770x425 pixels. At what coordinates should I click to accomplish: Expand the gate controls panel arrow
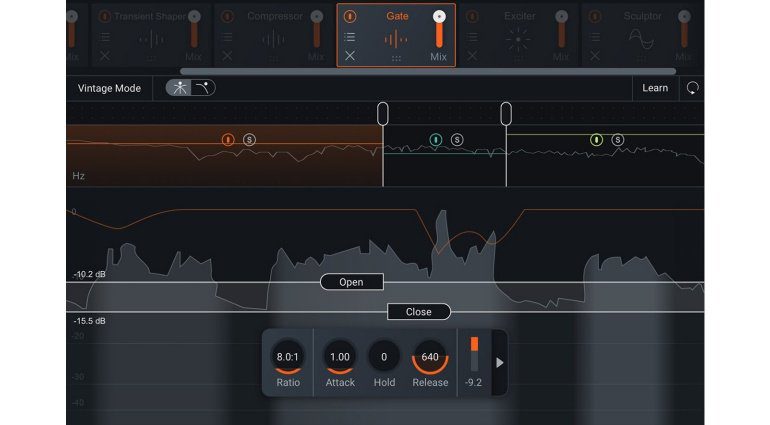500,362
